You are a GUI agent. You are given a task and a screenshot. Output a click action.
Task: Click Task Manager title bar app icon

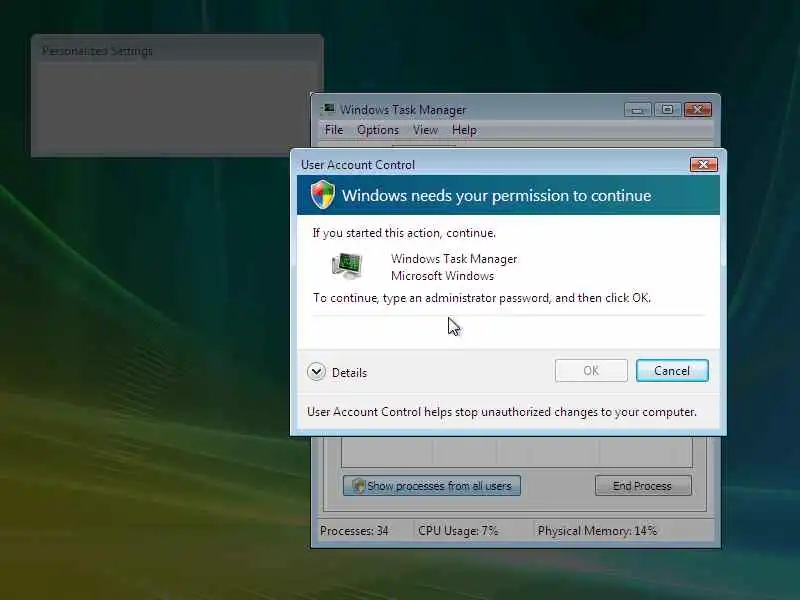329,109
